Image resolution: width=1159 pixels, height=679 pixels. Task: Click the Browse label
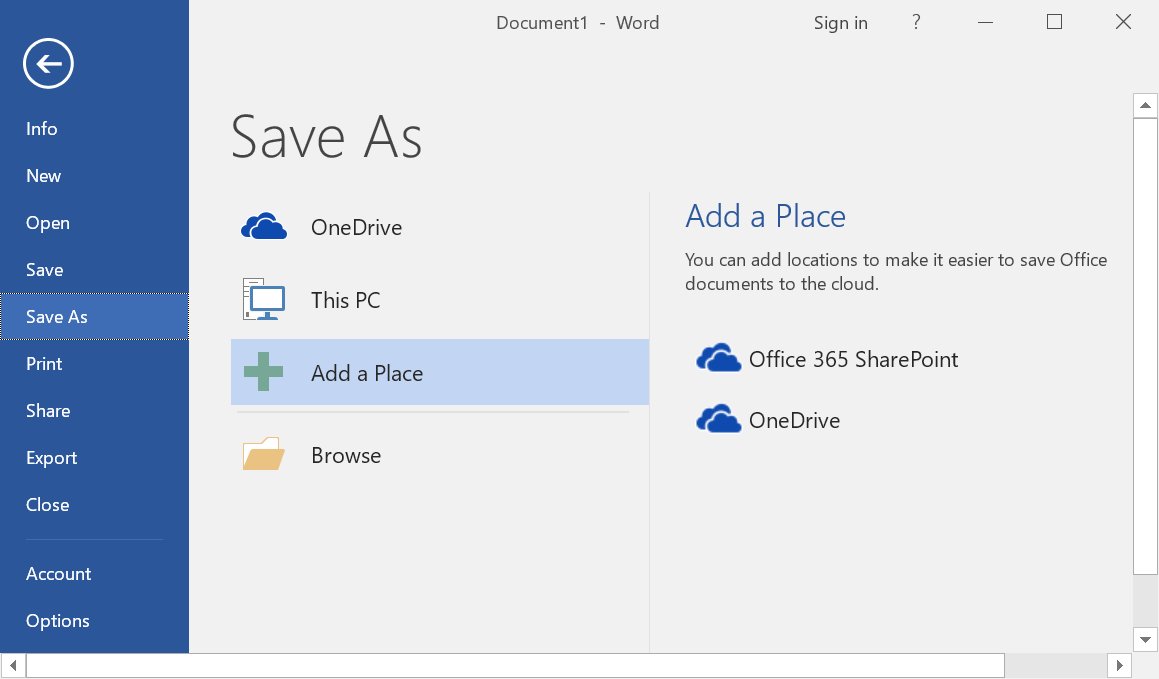(346, 455)
